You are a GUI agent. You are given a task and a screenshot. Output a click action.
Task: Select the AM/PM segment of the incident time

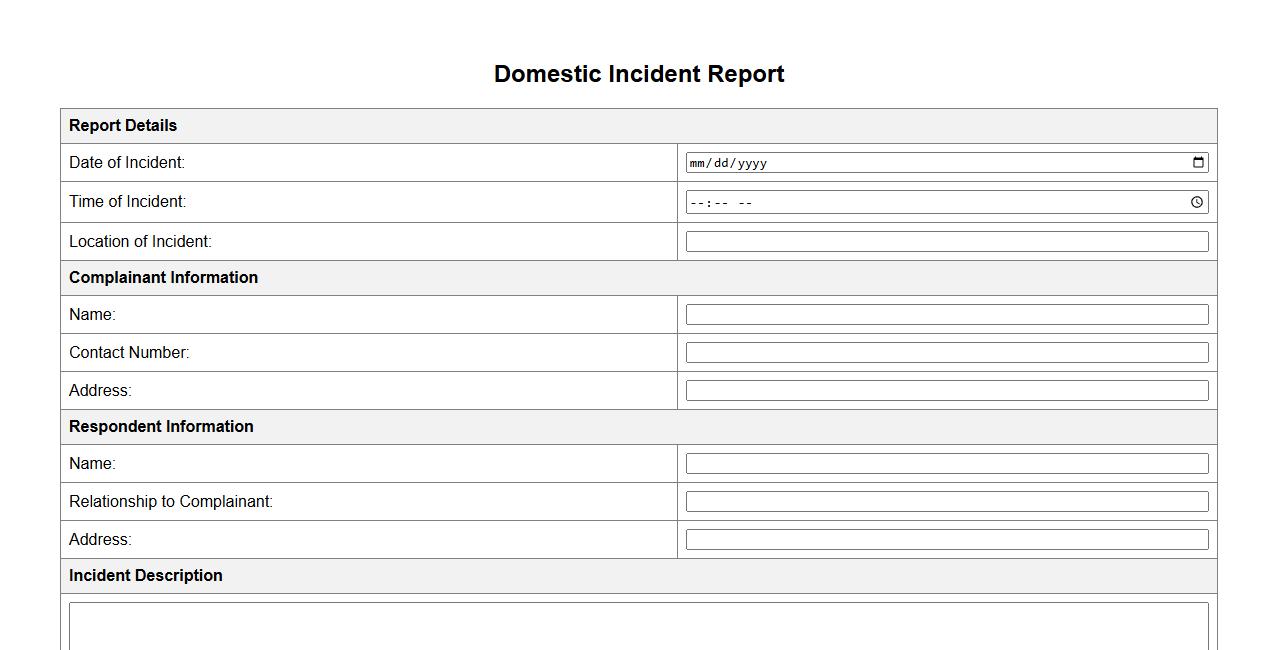point(745,203)
